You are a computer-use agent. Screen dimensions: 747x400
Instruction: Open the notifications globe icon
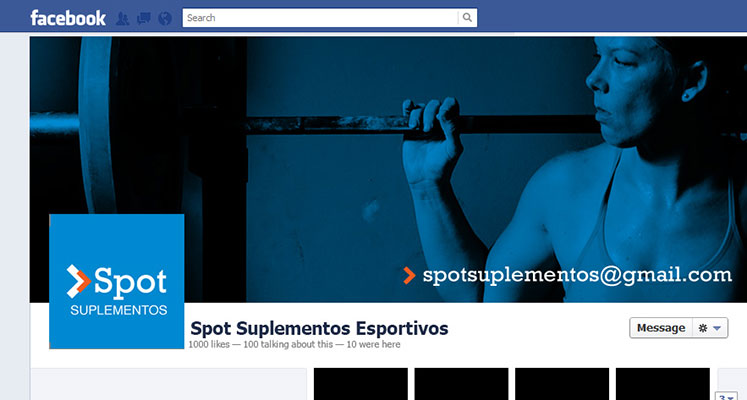tap(165, 19)
